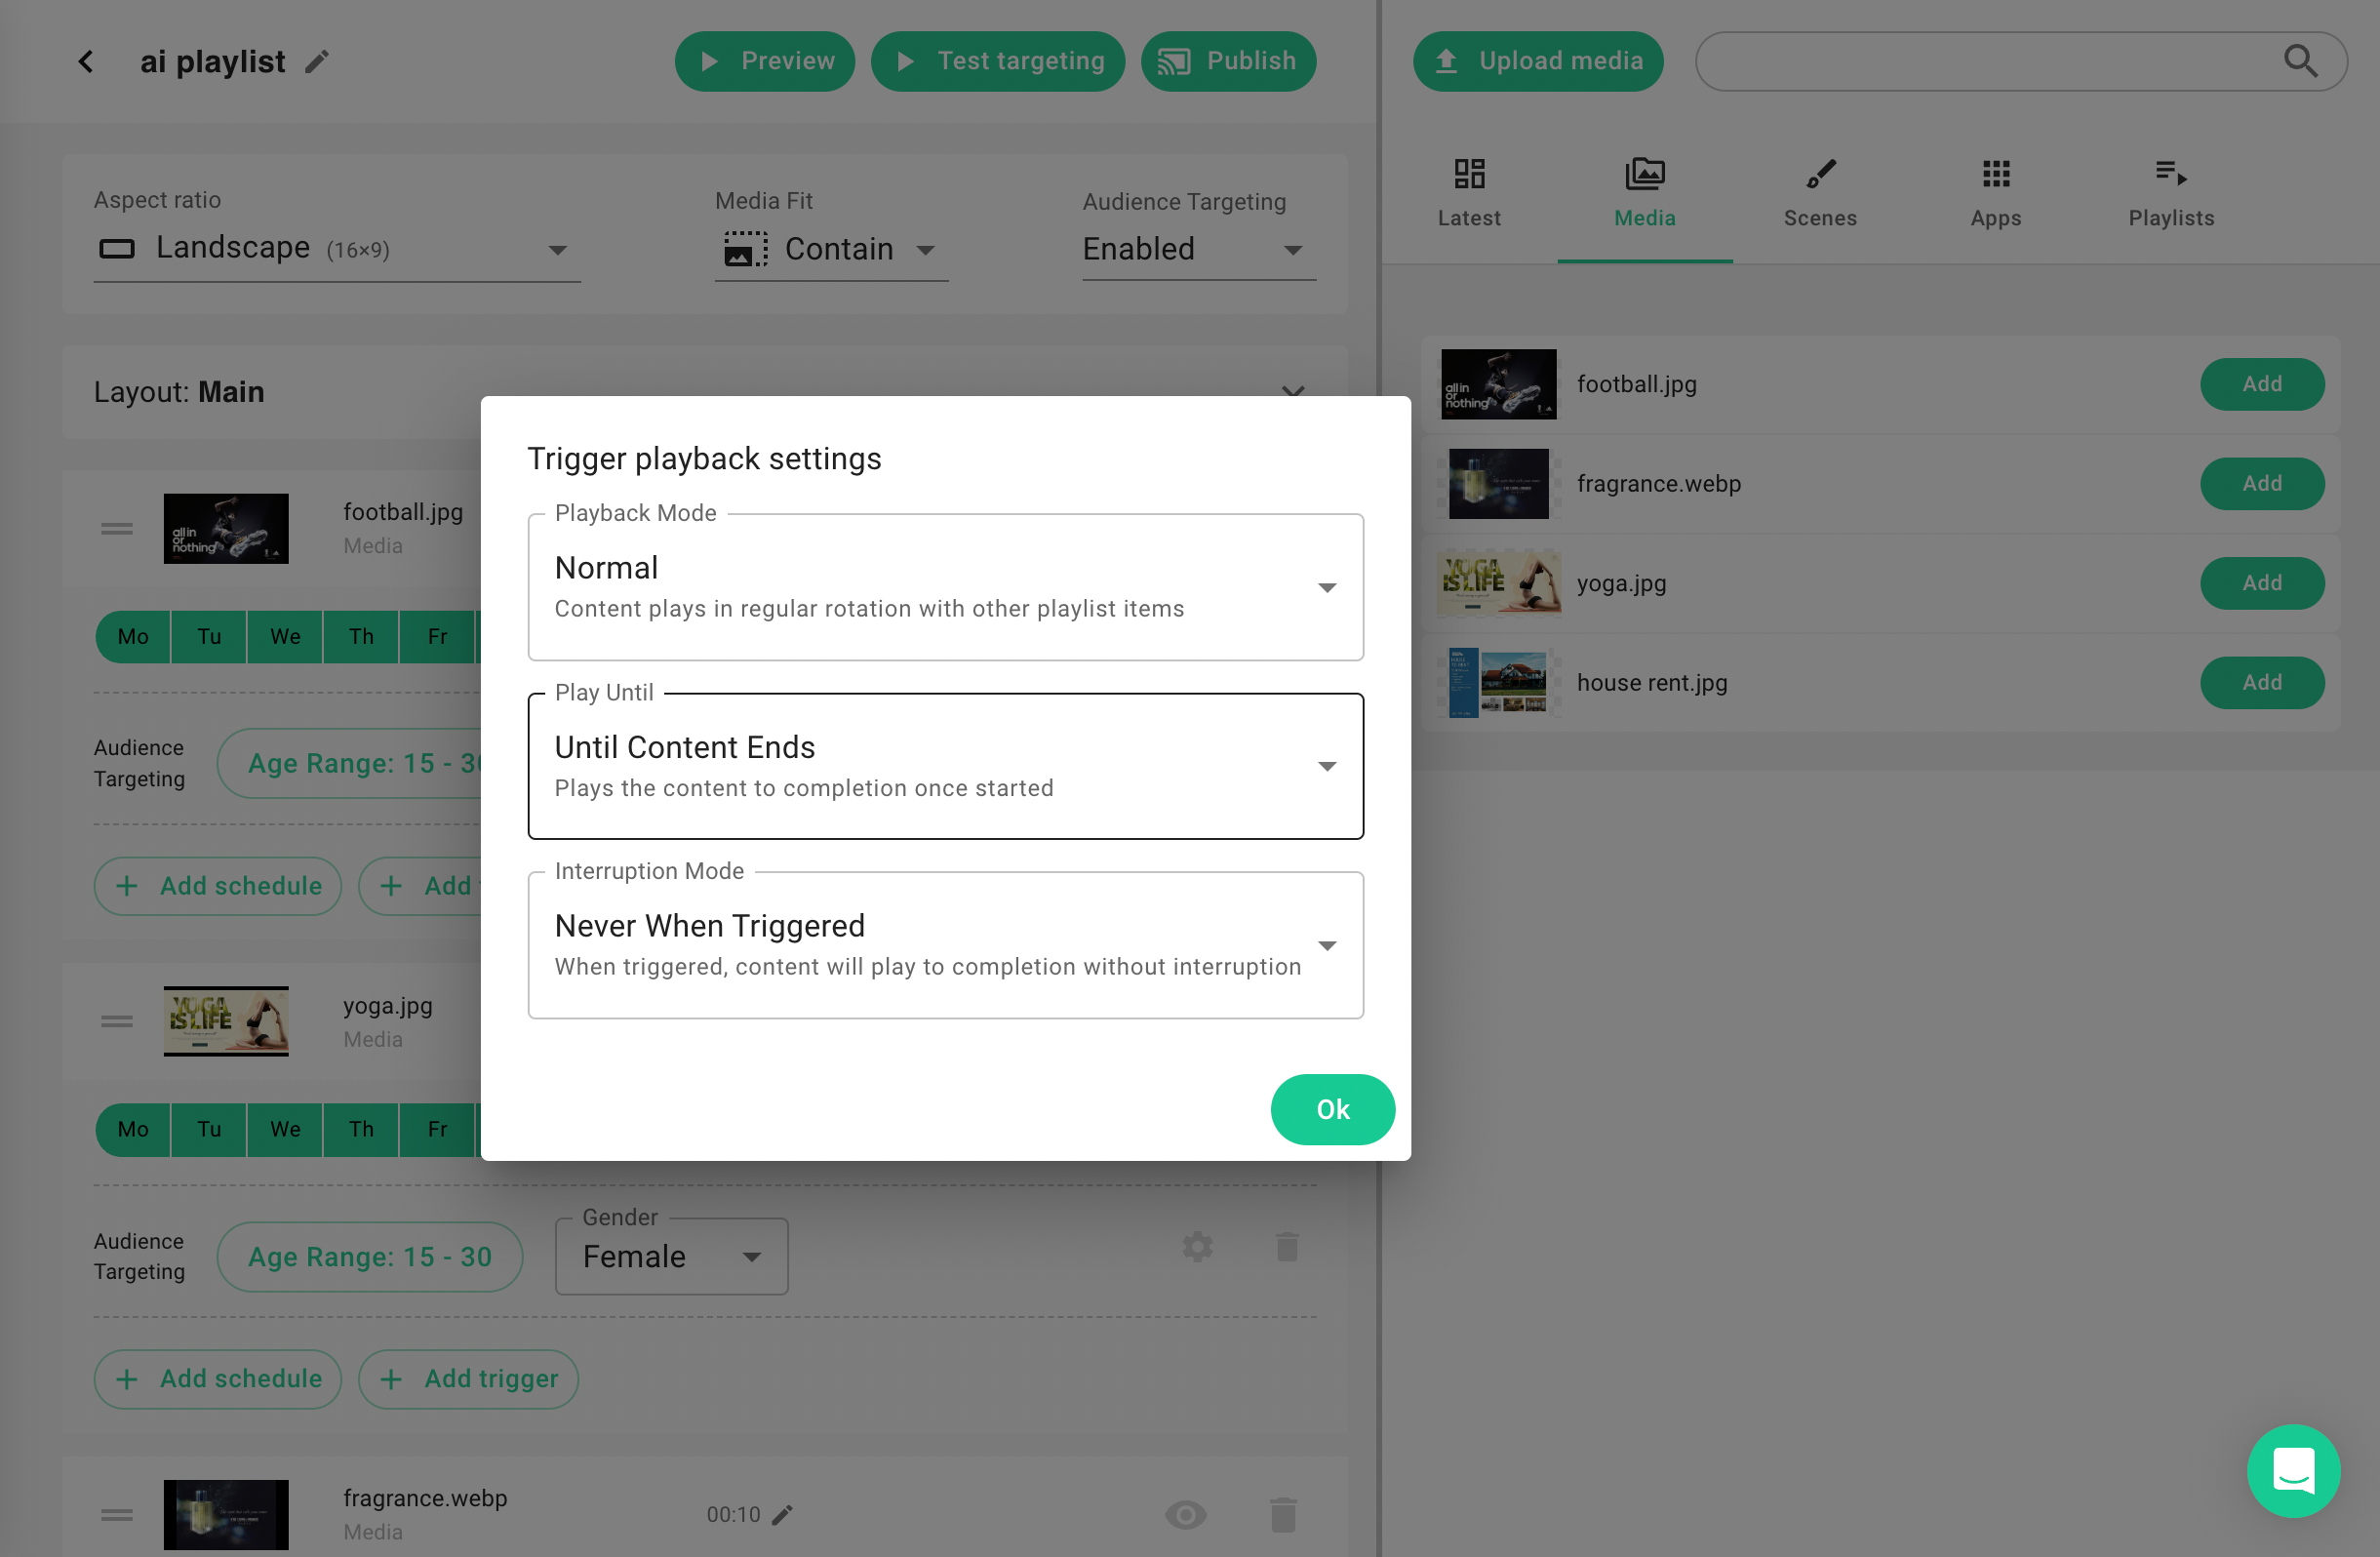Open the Interruption Mode dropdown
This screenshot has height=1557, width=2380.
point(945,945)
